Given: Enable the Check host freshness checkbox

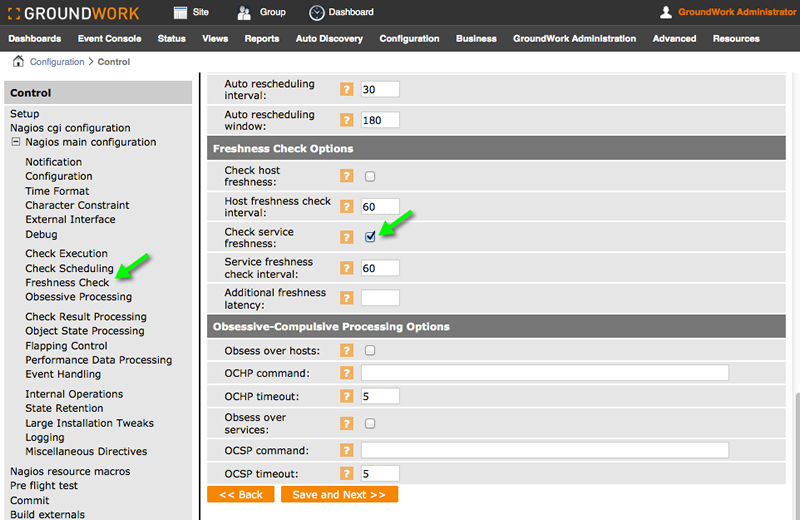Looking at the screenshot, I should (370, 176).
